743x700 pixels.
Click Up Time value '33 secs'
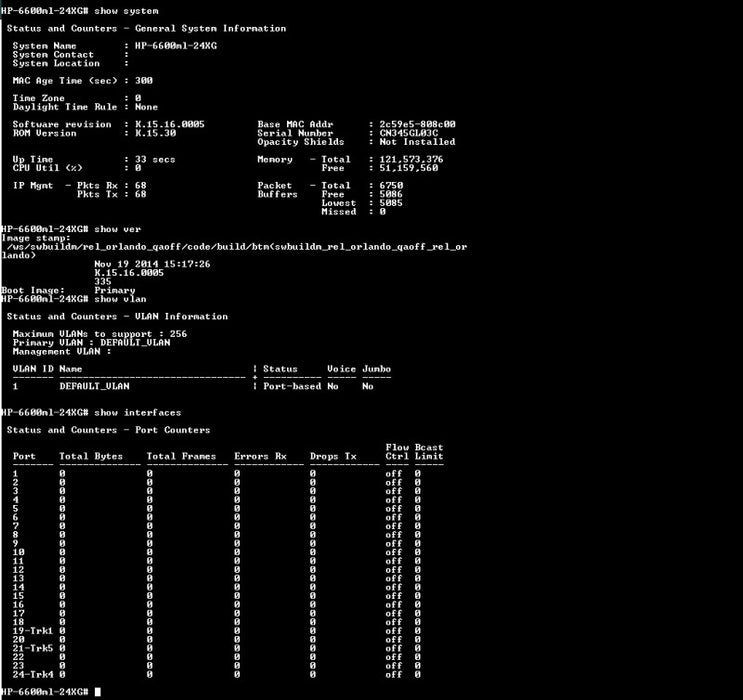155,159
